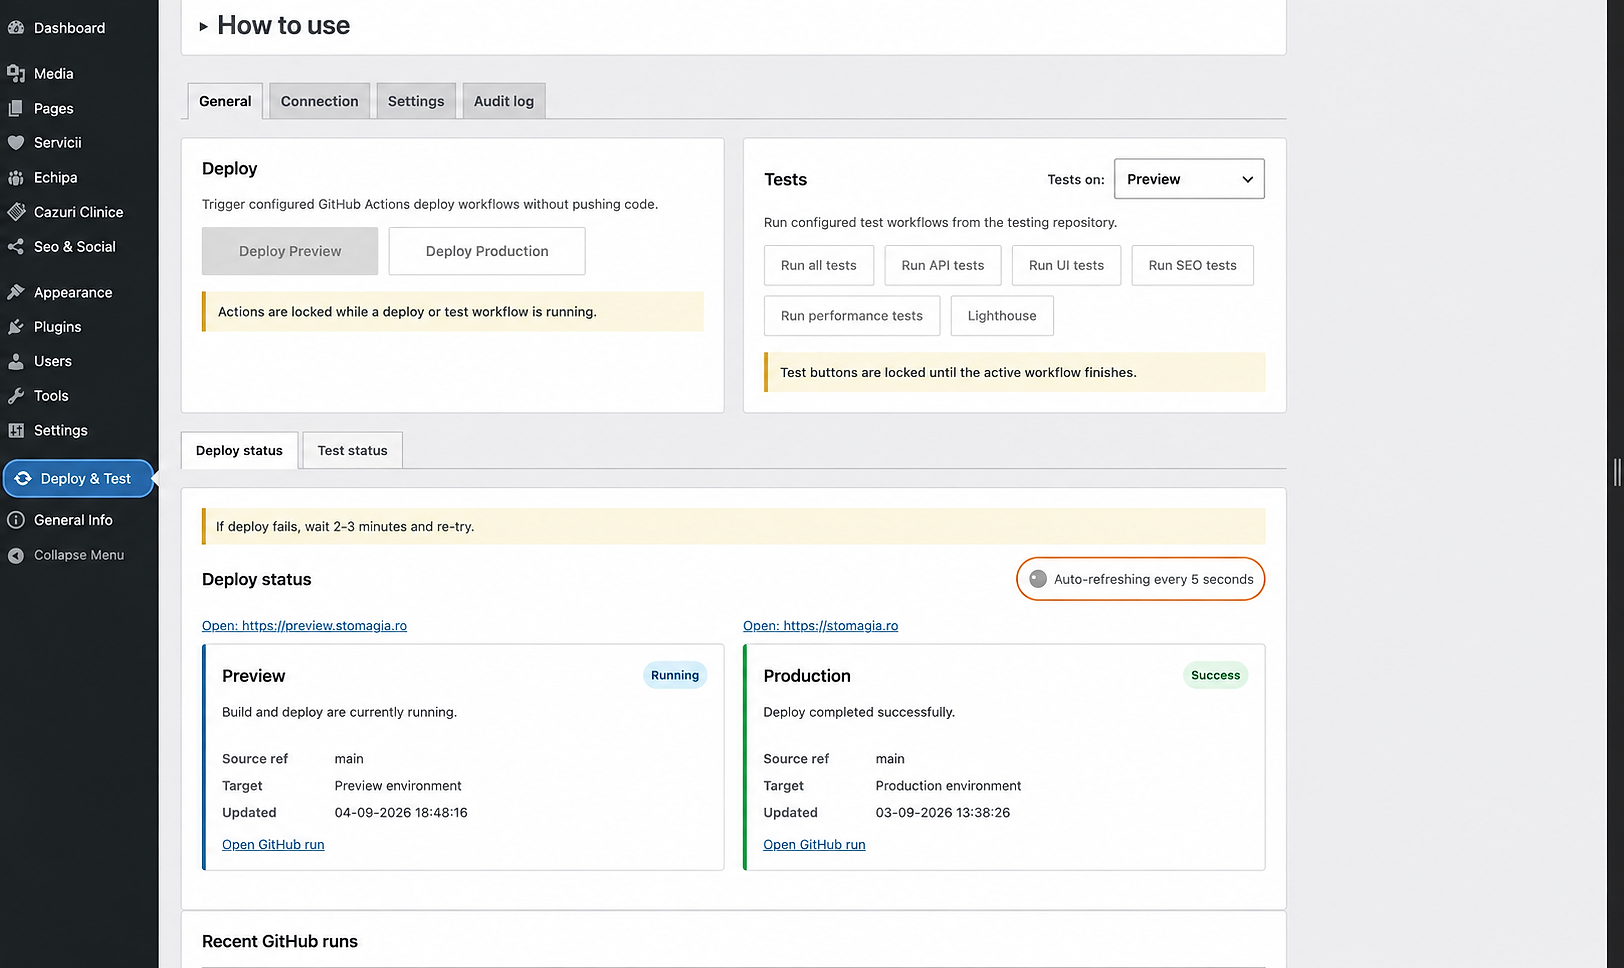Click the Appearance brush icon
The width and height of the screenshot is (1624, 968).
click(x=16, y=292)
